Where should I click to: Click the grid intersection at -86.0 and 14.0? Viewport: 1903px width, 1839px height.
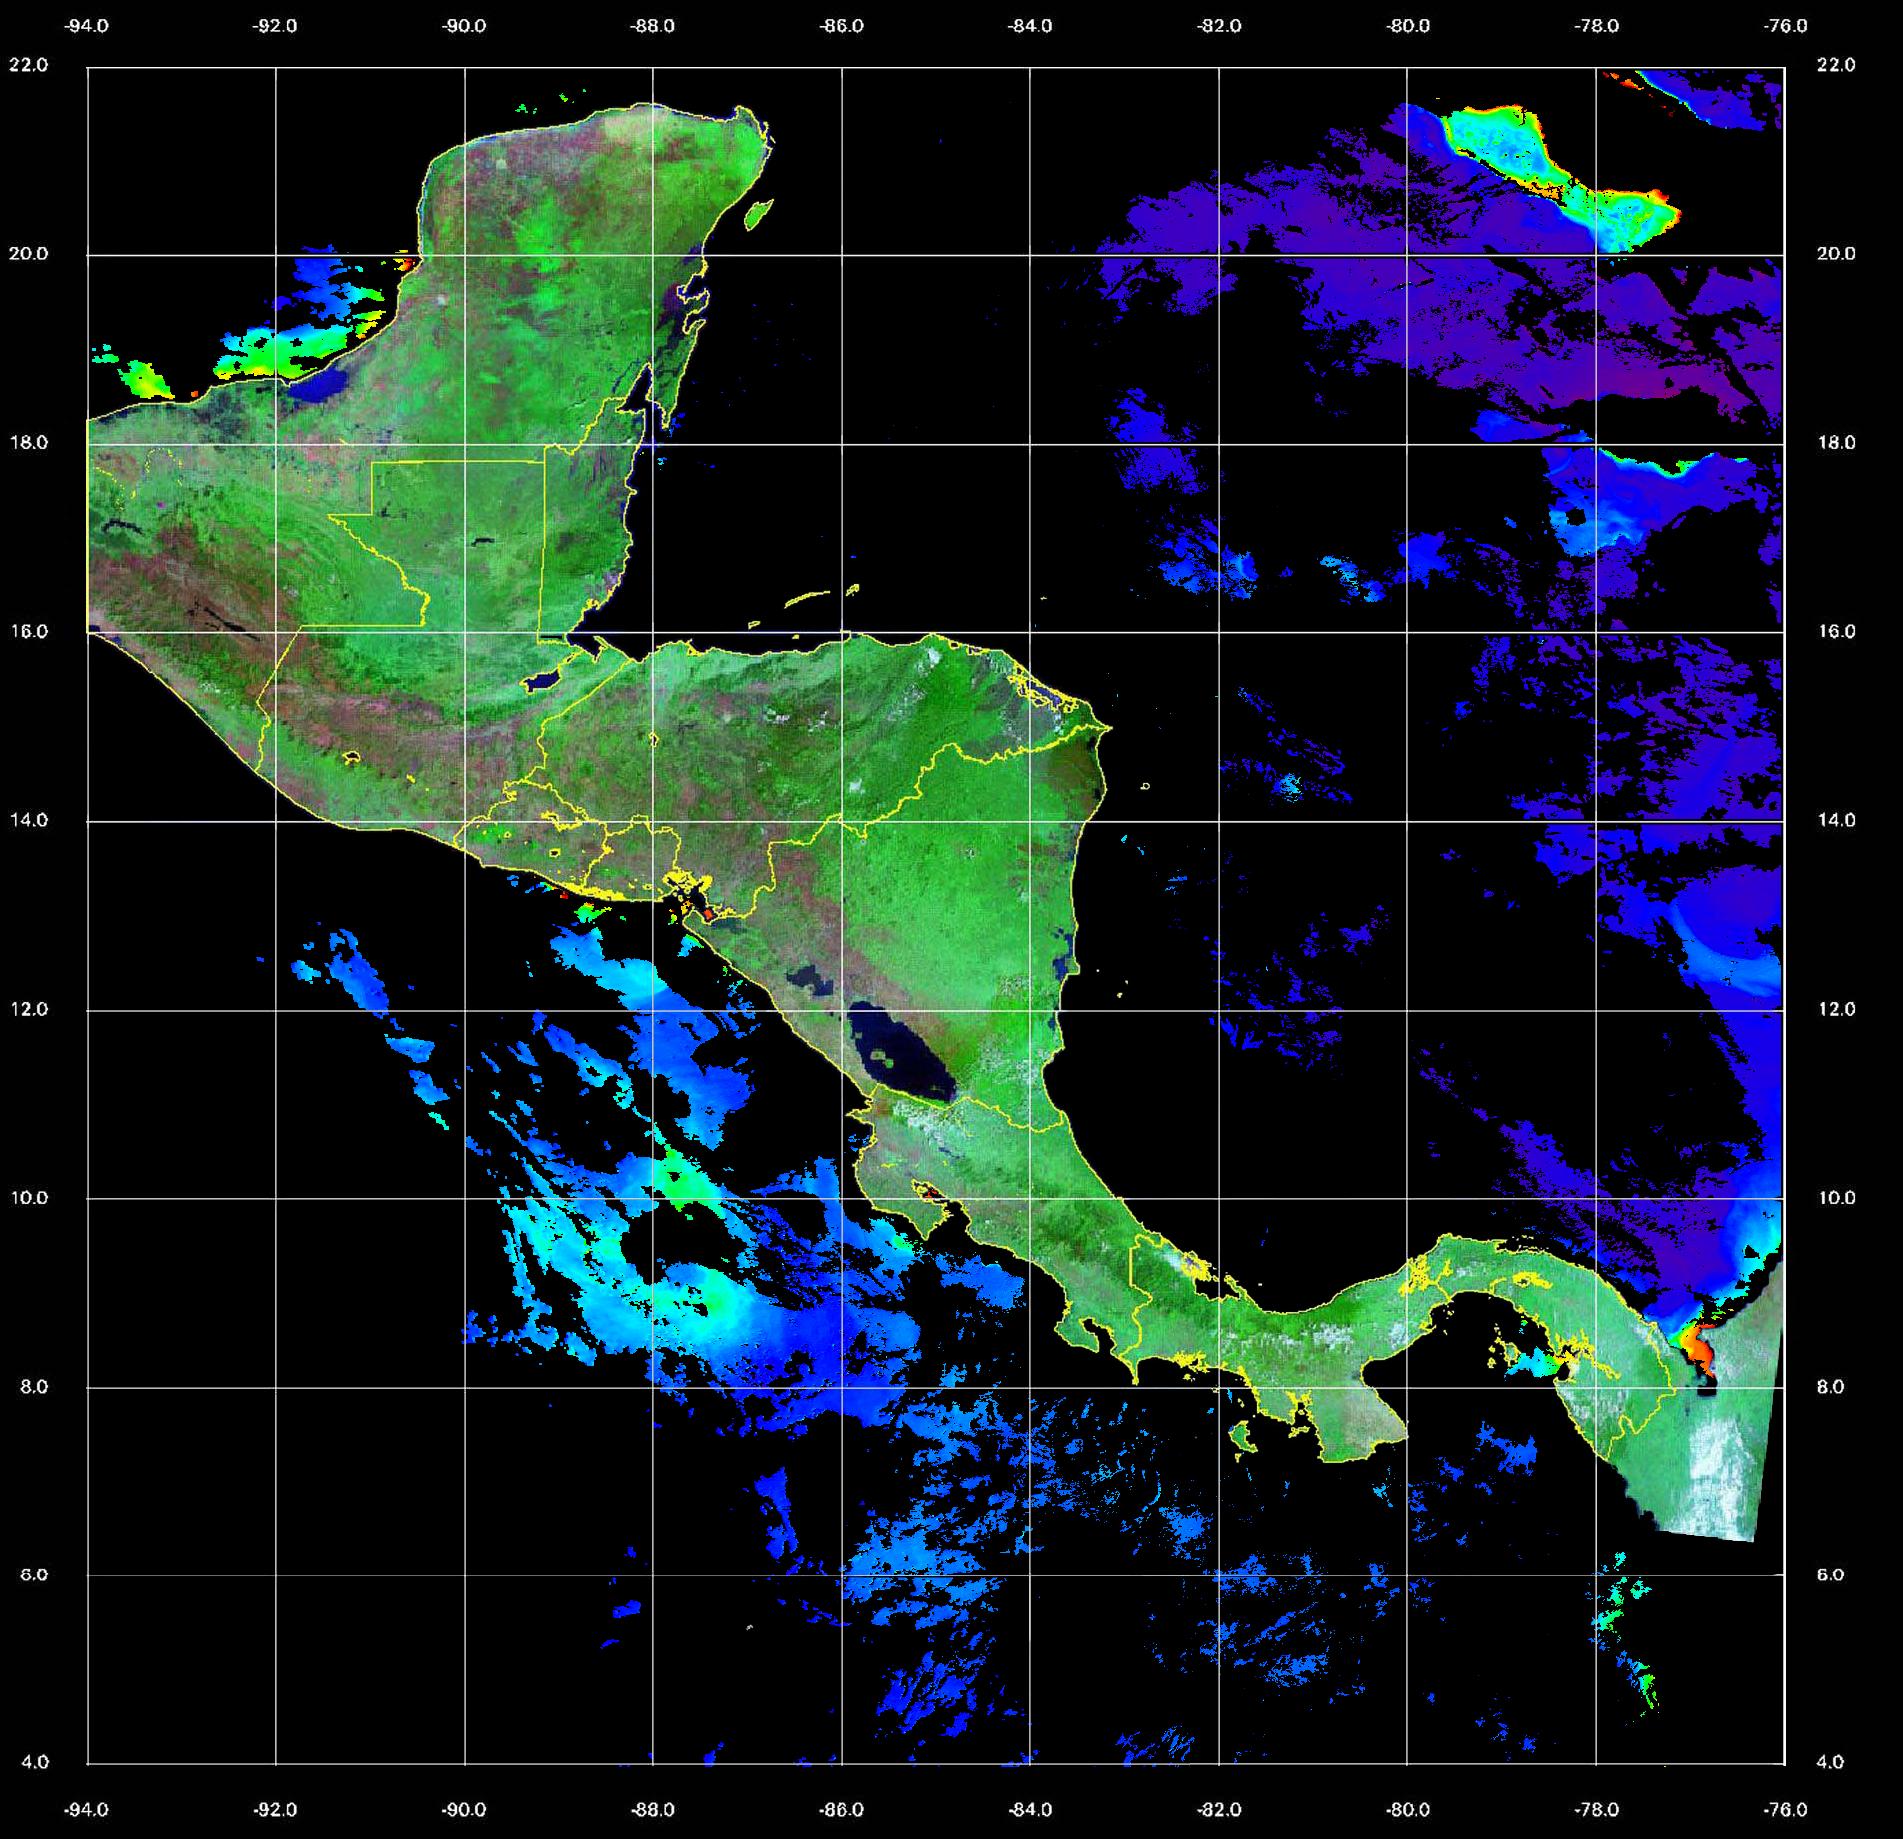tap(842, 821)
